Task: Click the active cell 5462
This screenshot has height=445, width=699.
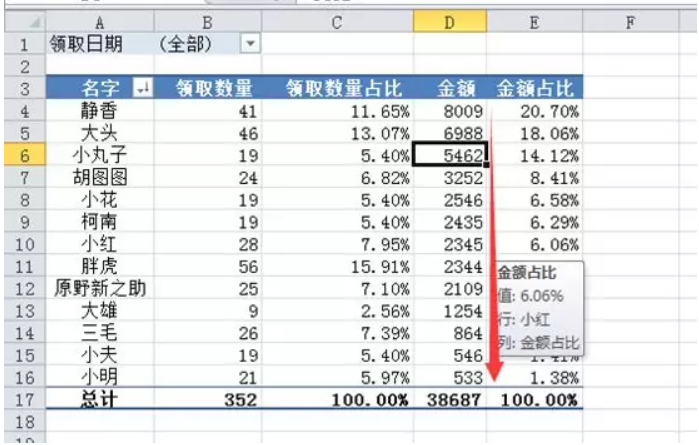Action: (x=450, y=155)
